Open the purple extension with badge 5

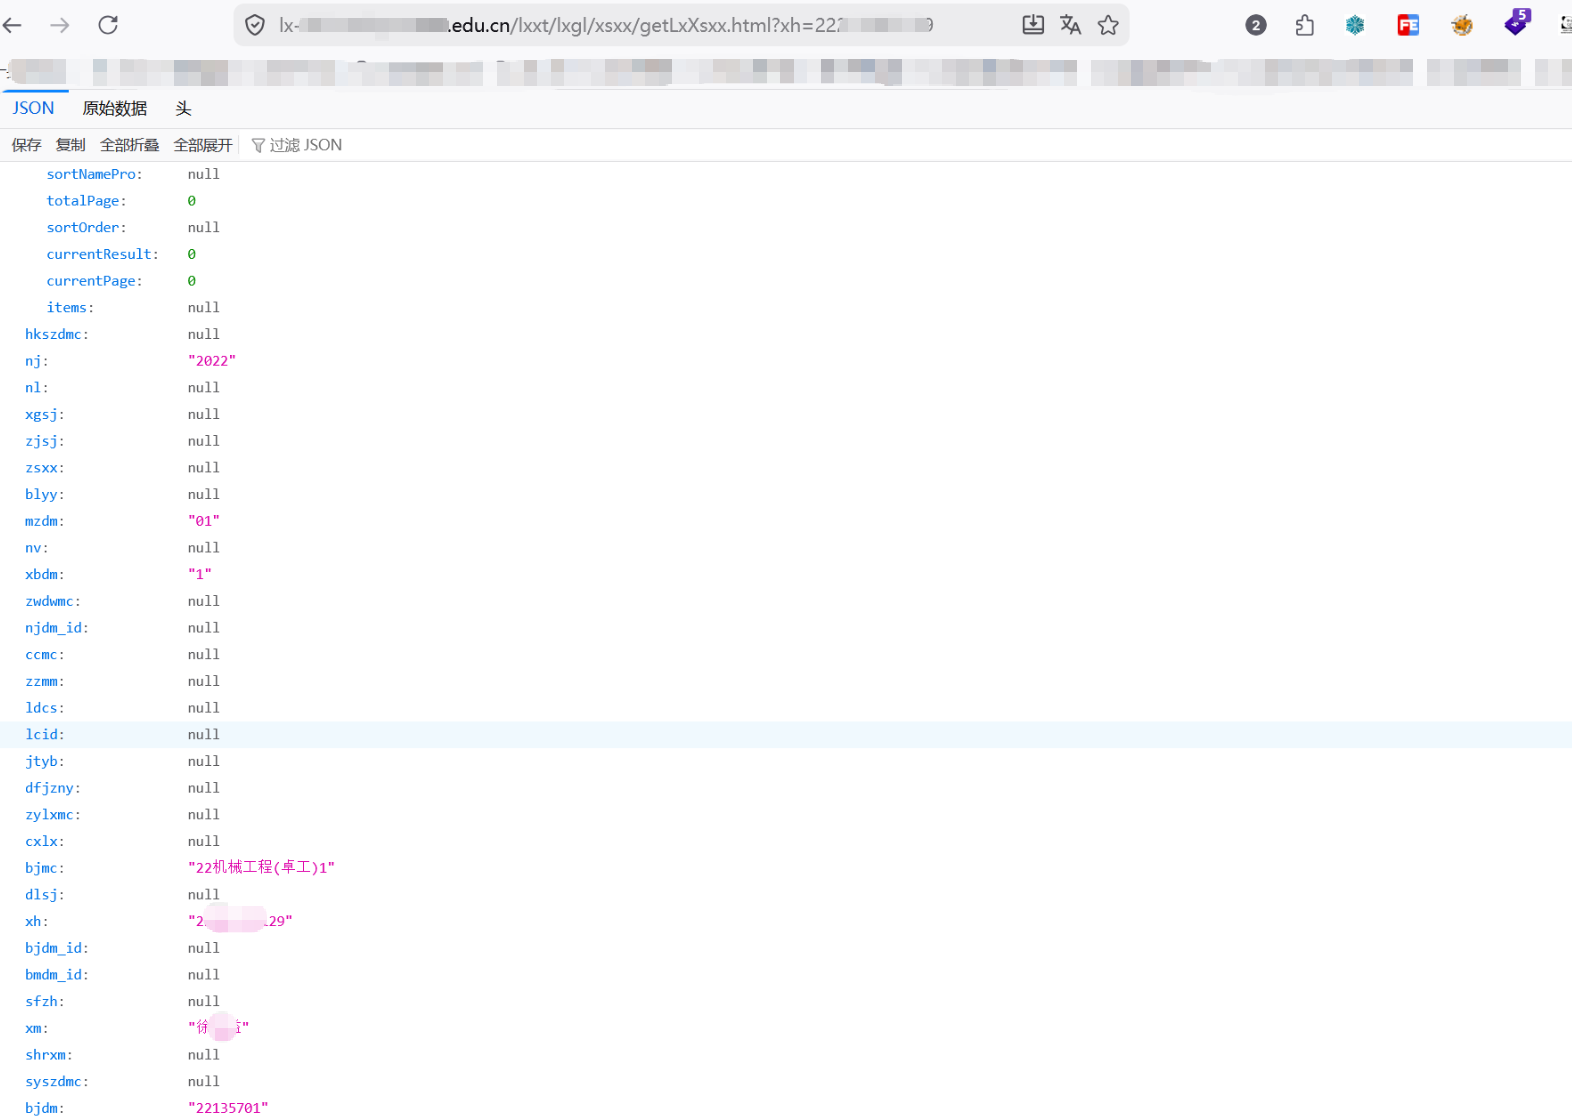(1517, 22)
